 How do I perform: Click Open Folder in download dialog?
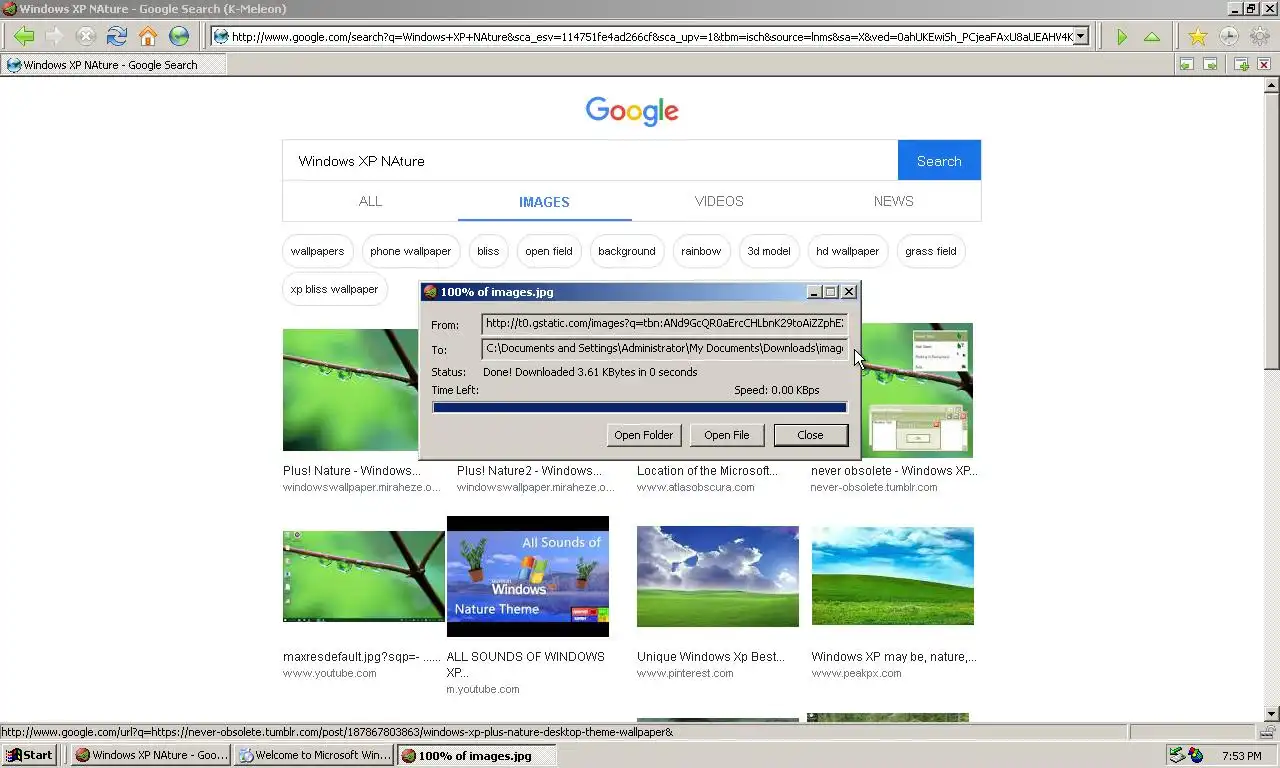644,435
